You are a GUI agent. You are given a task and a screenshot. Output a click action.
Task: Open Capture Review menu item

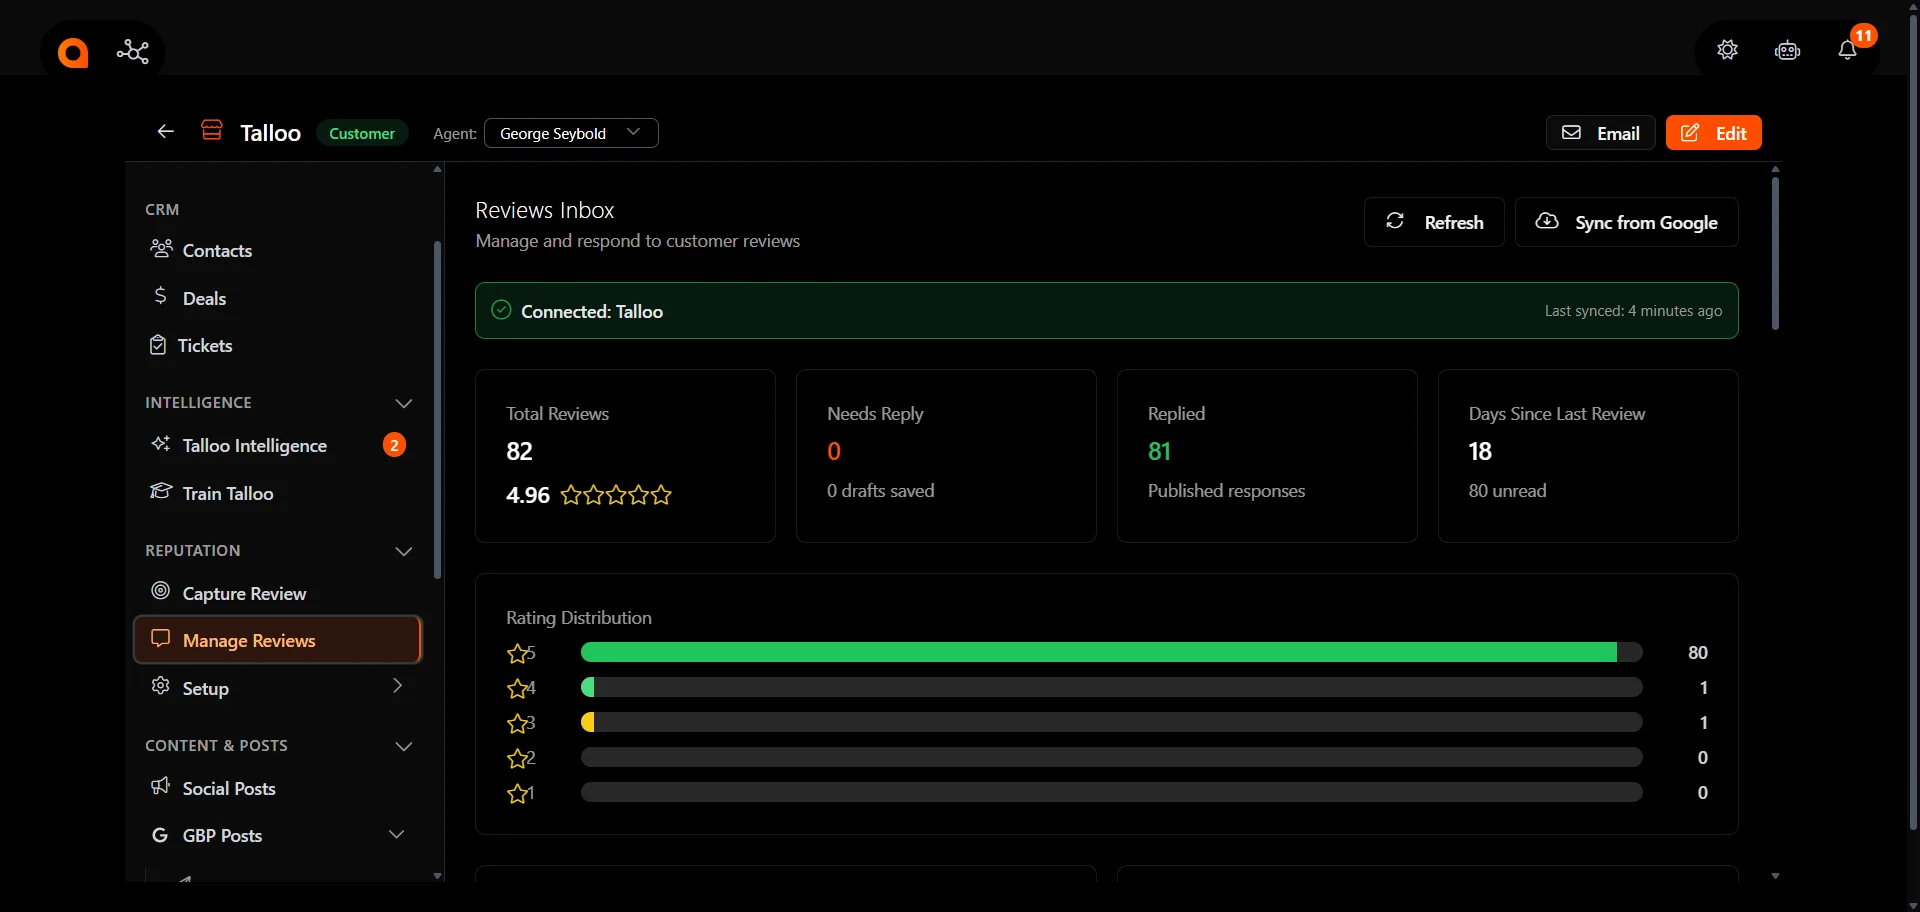278,593
